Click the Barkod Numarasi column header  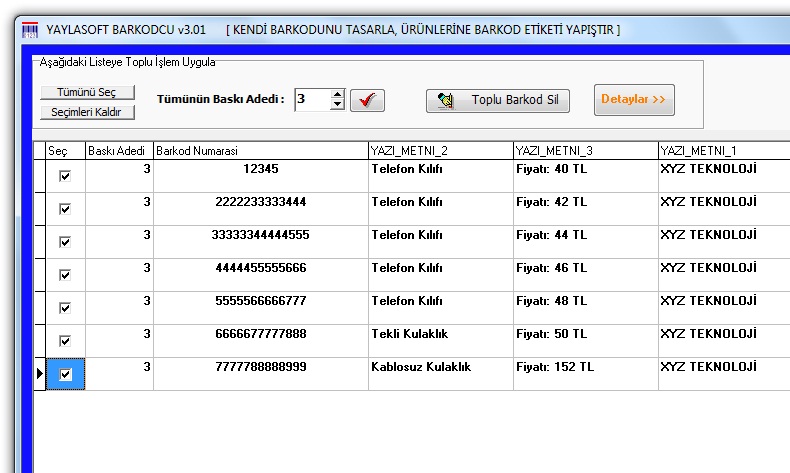click(261, 151)
